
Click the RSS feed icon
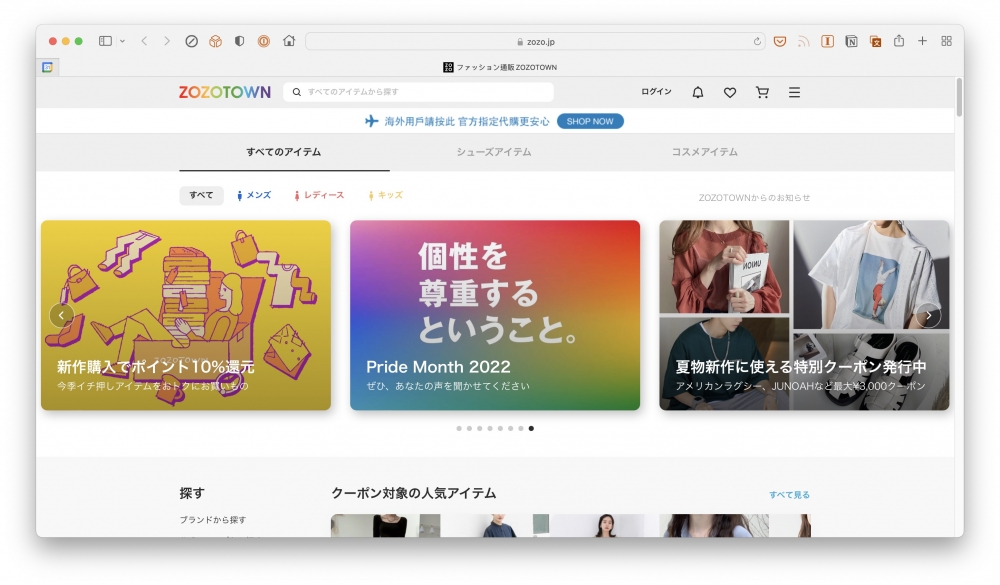(804, 41)
